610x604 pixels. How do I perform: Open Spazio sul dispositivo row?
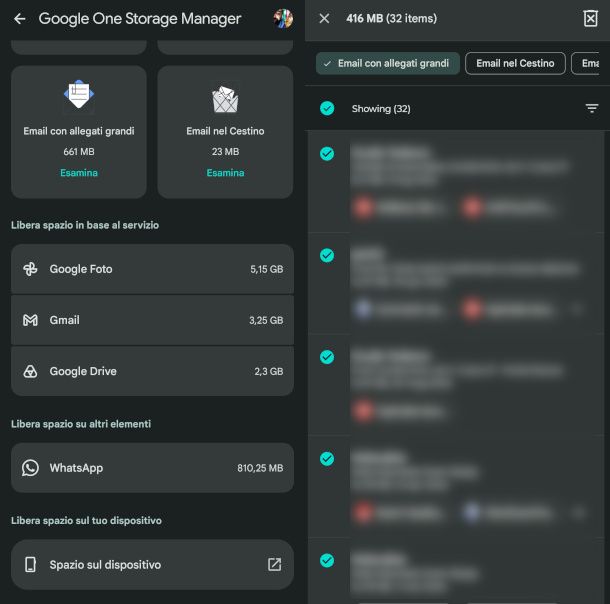152,564
